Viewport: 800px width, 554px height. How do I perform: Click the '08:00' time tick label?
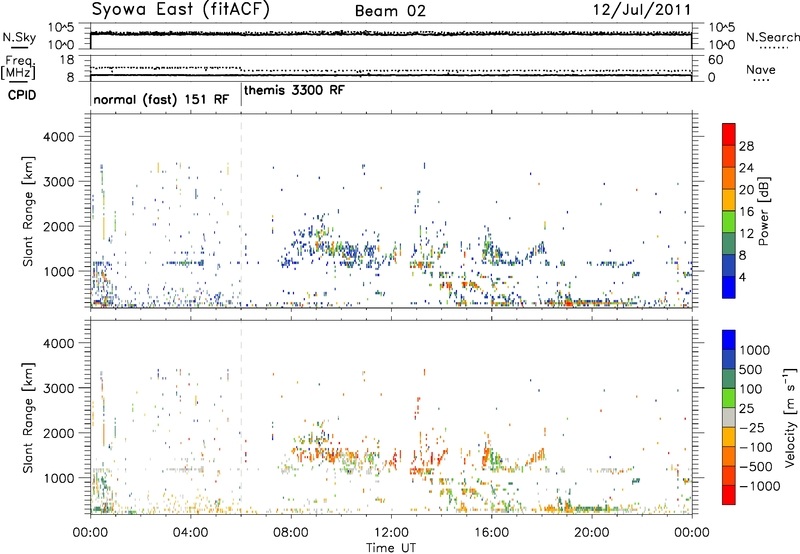click(x=290, y=533)
